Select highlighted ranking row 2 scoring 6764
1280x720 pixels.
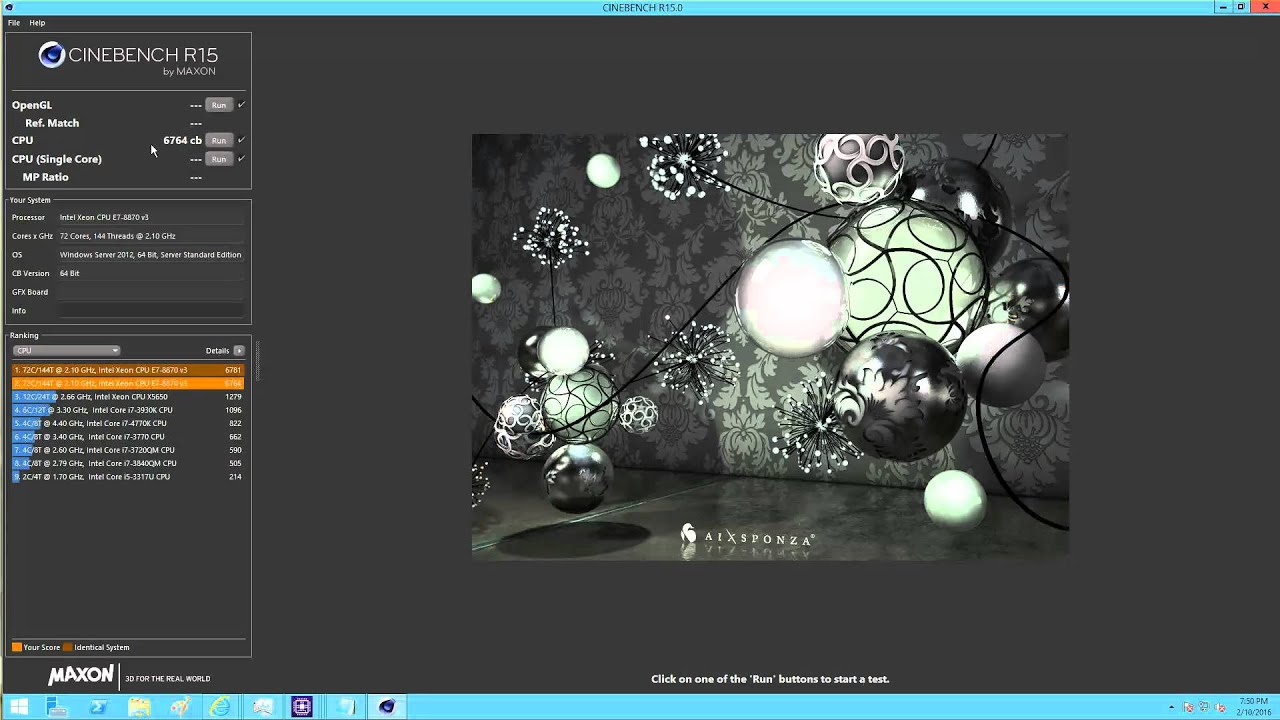[x=127, y=383]
